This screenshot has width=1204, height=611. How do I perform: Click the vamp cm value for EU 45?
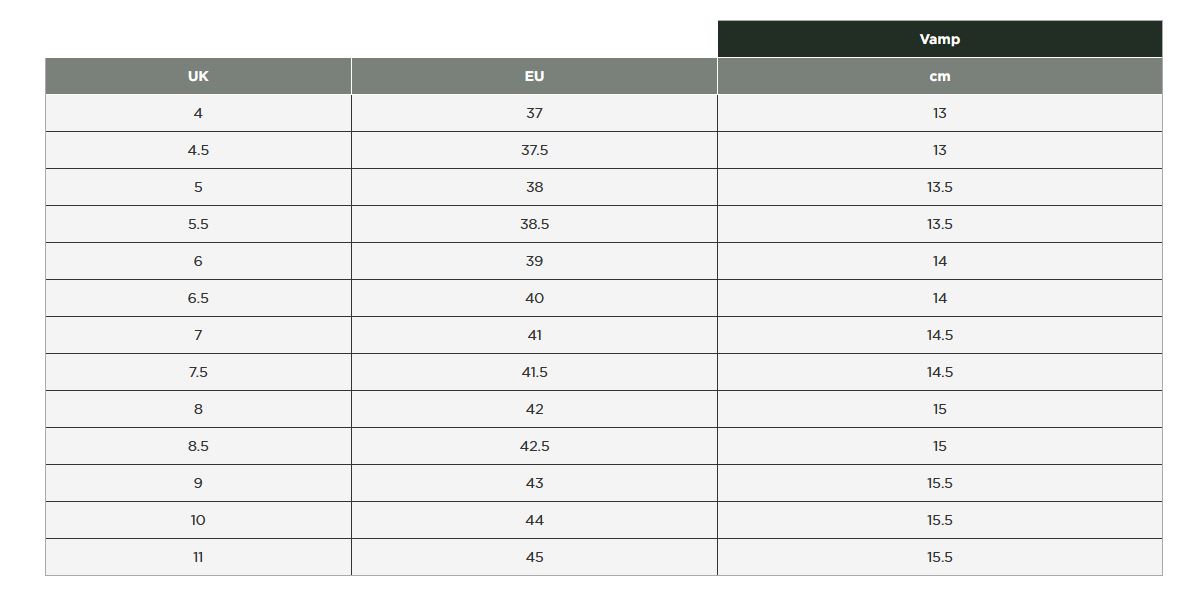coord(939,557)
